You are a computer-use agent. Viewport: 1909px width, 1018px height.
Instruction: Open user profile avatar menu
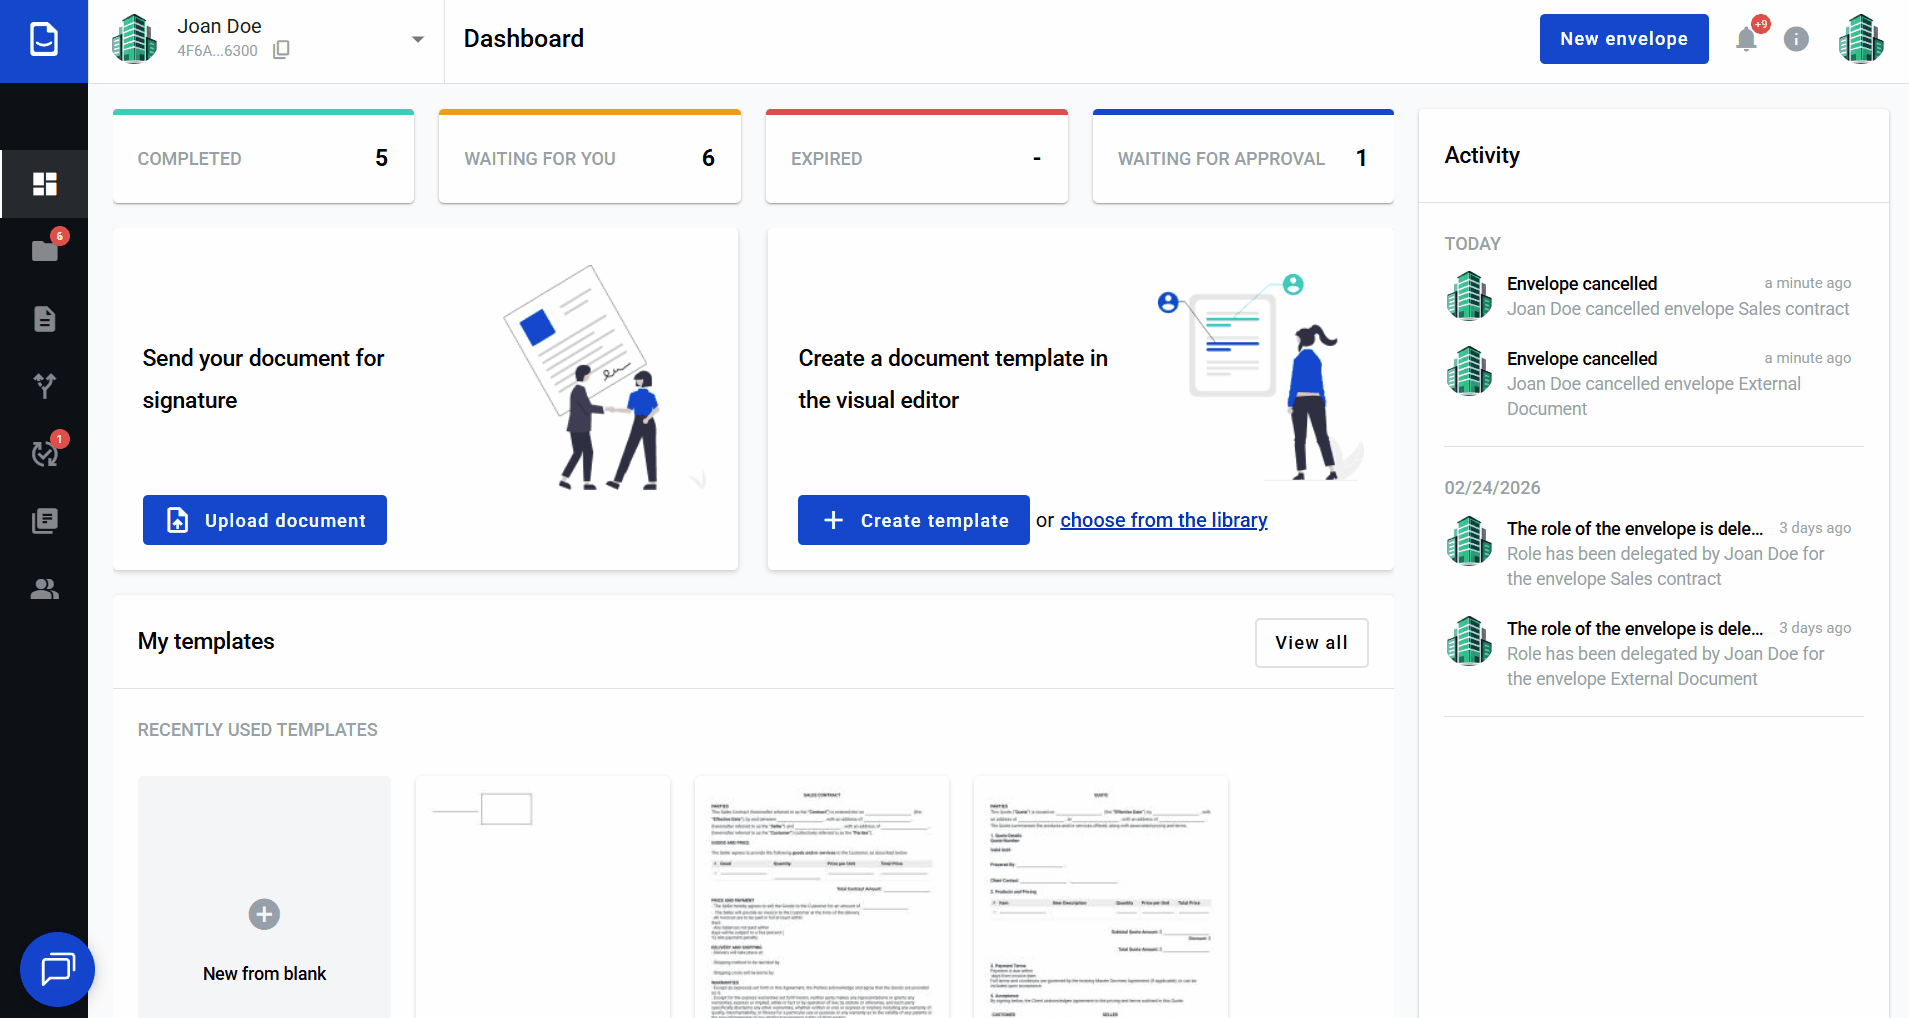point(1860,40)
